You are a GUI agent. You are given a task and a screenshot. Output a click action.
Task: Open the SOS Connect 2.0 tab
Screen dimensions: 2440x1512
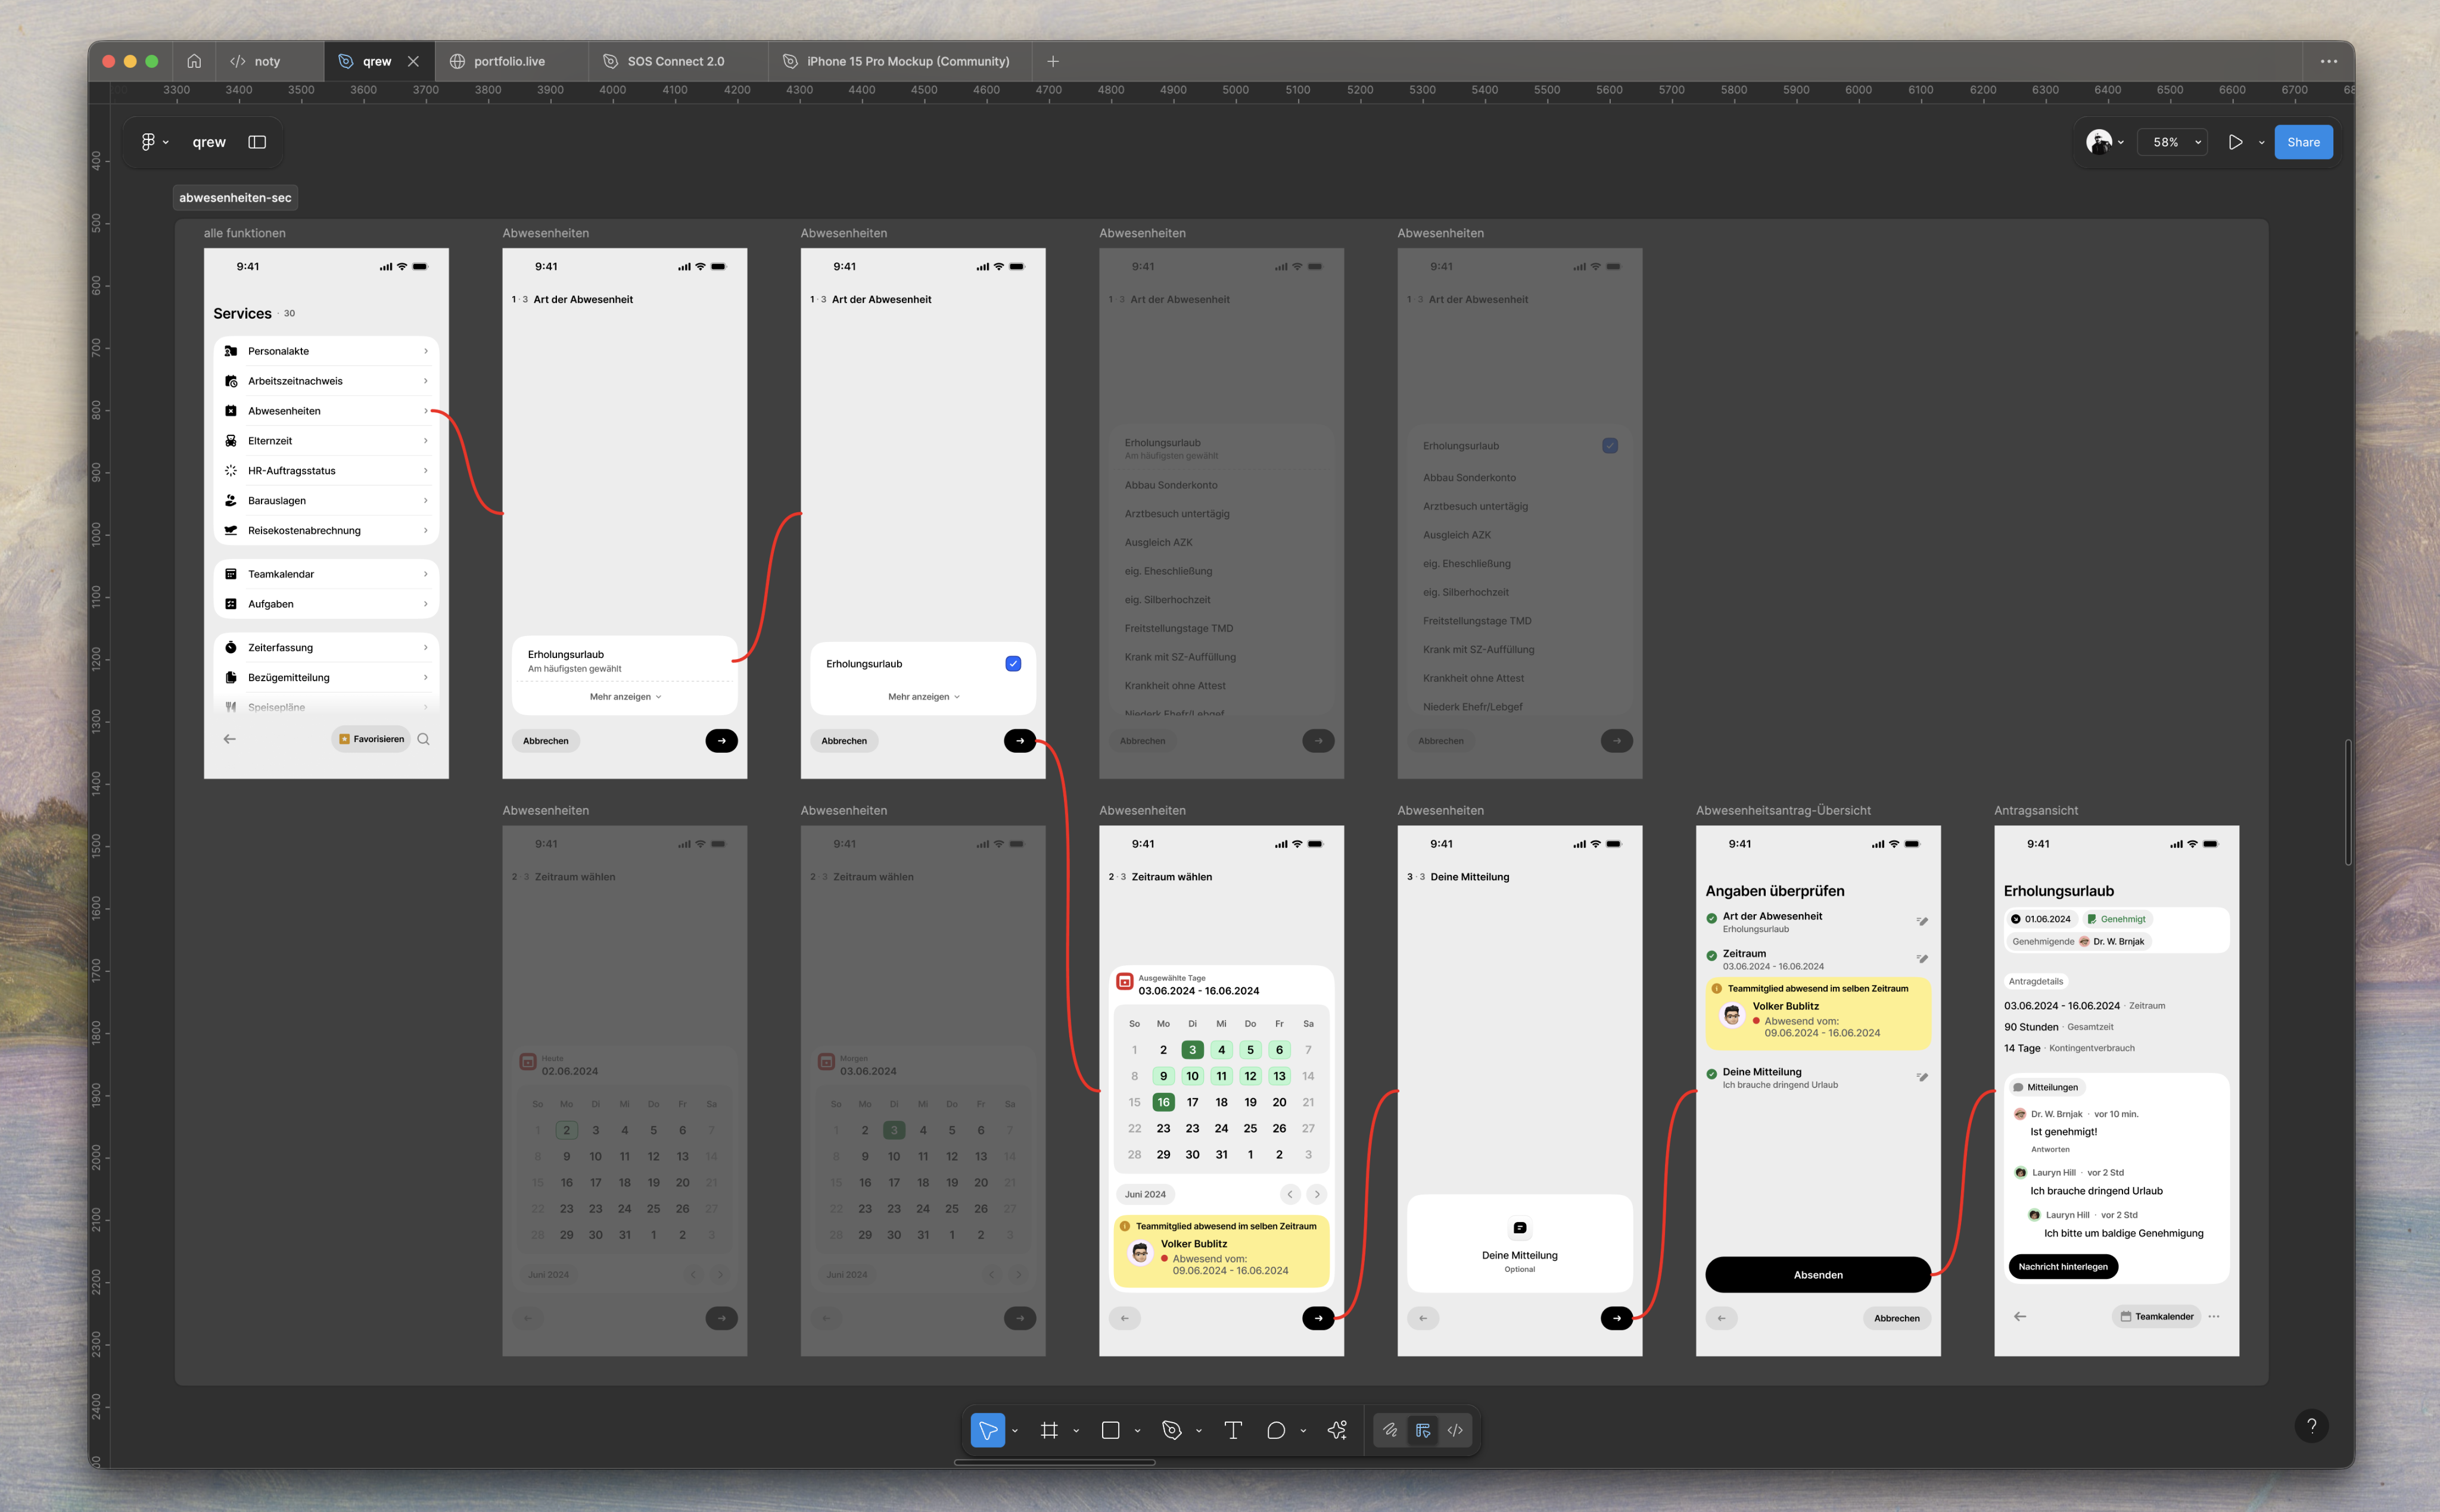click(x=675, y=61)
